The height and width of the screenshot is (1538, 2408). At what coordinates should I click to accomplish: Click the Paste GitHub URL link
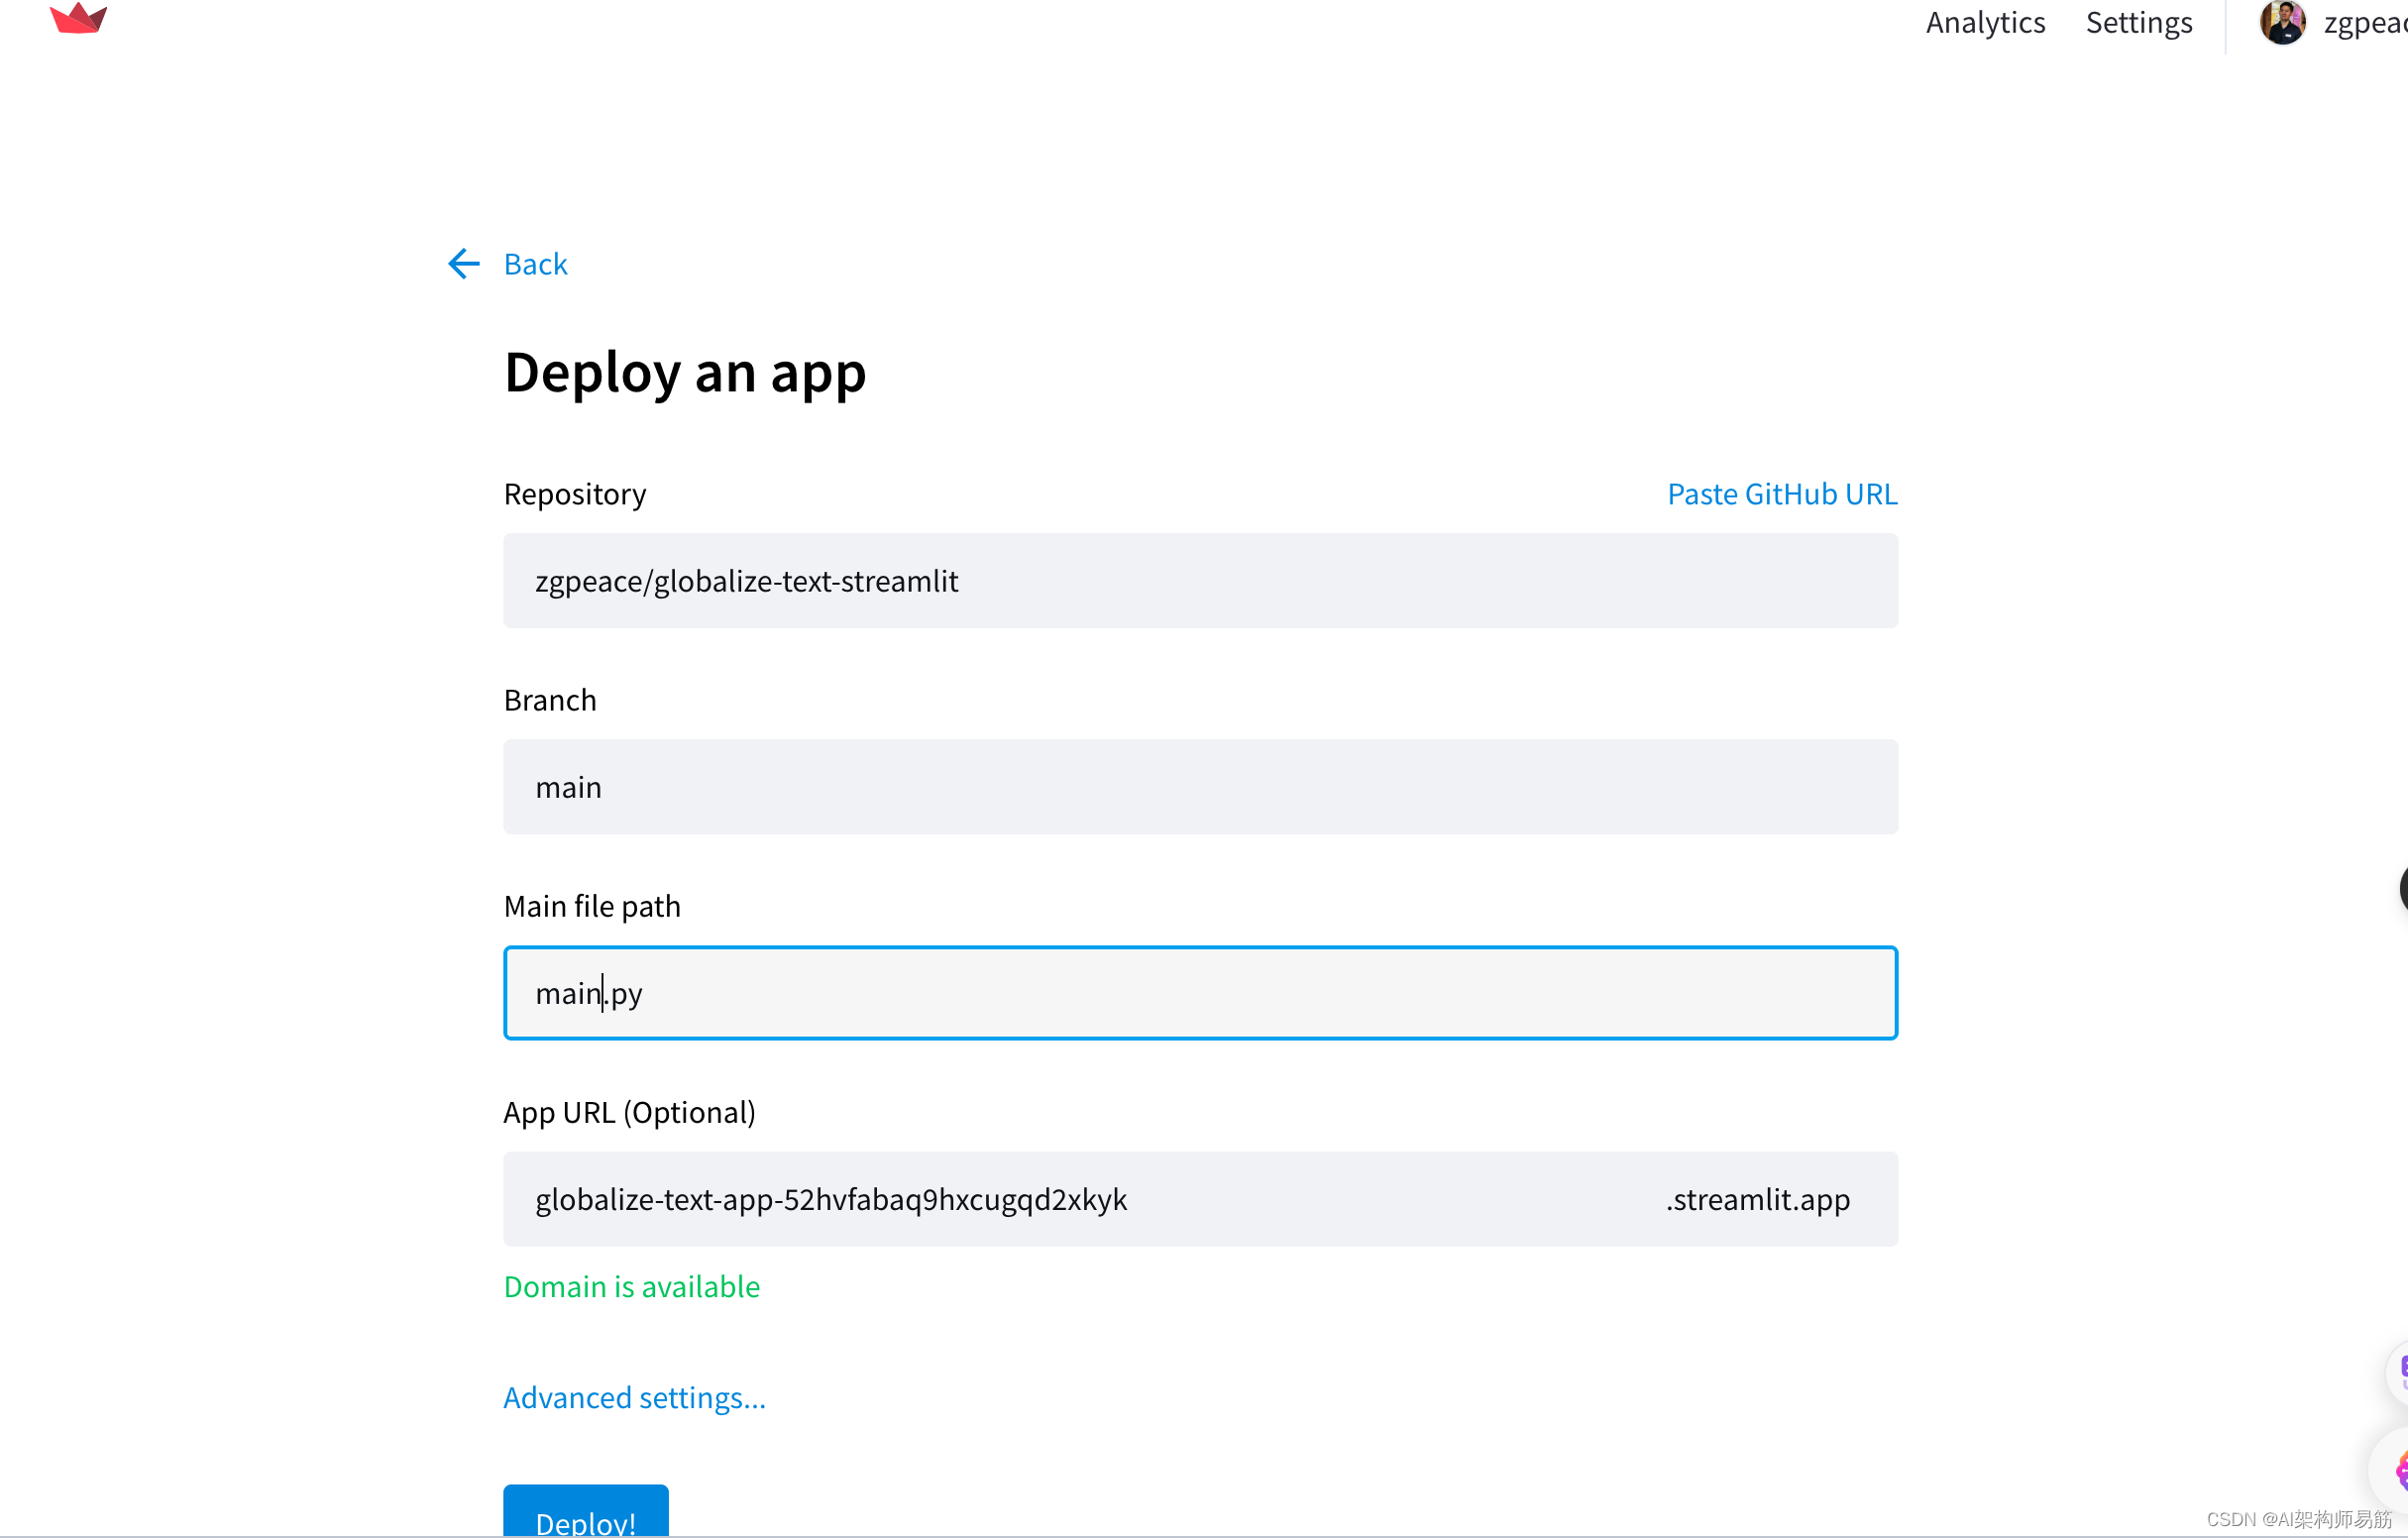(x=1782, y=494)
